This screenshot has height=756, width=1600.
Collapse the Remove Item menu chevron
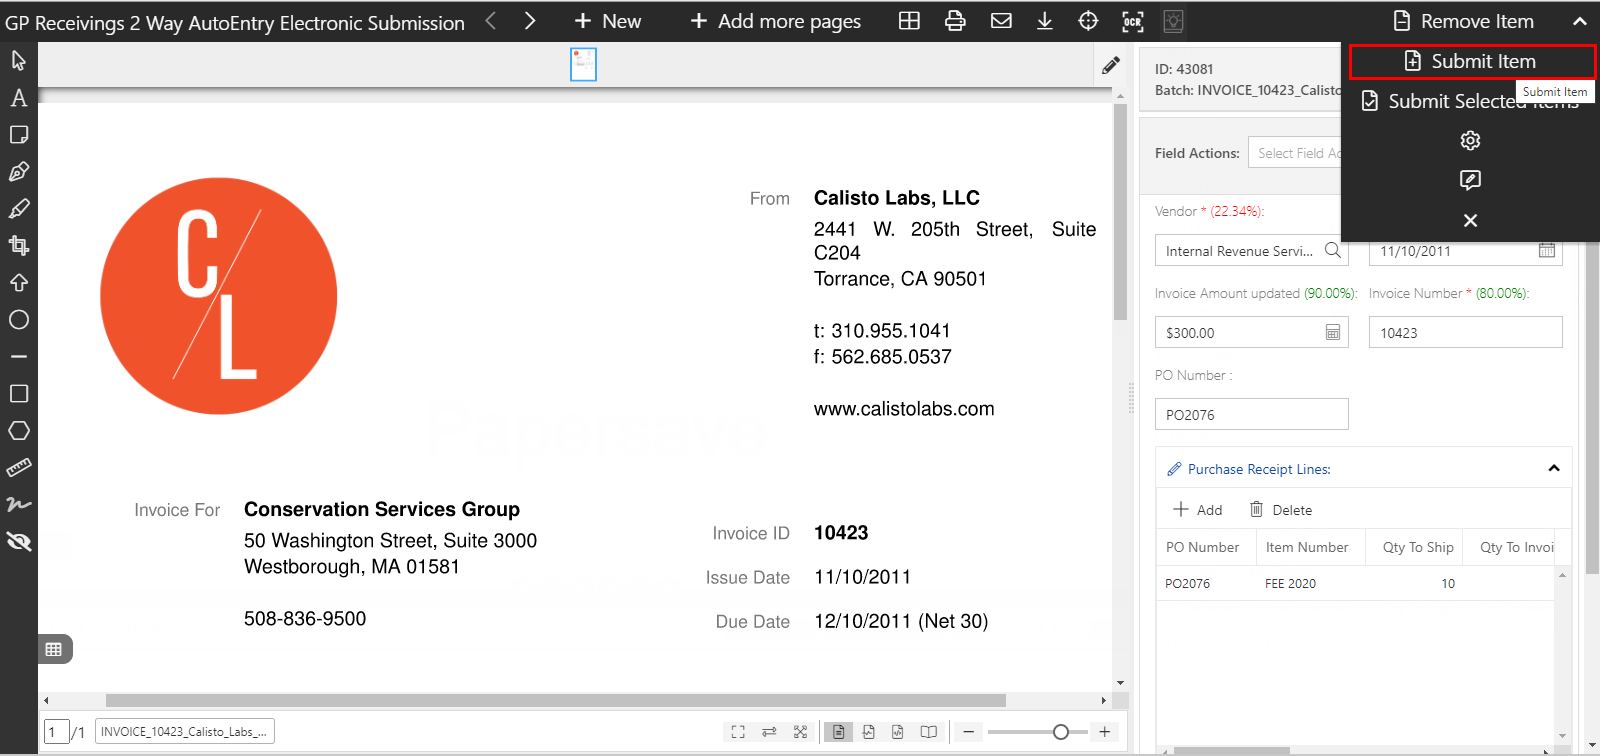1580,21
